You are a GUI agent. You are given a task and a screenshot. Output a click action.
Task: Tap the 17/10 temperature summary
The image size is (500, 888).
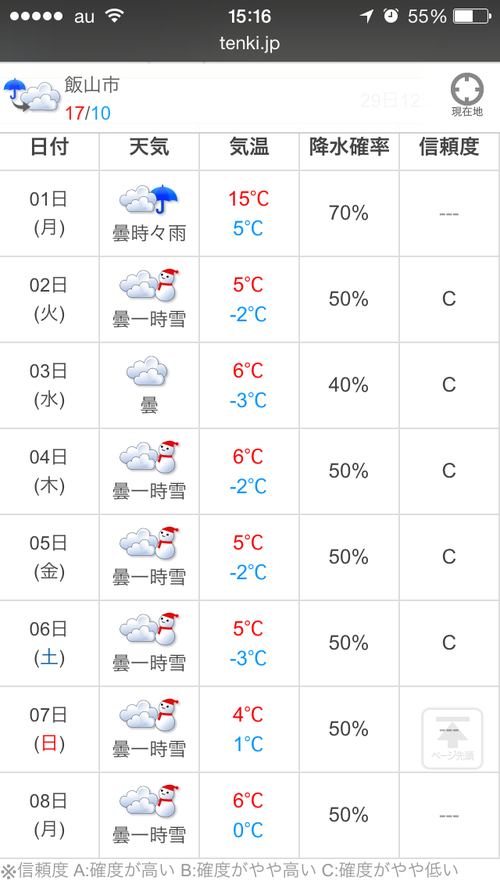coord(88,113)
